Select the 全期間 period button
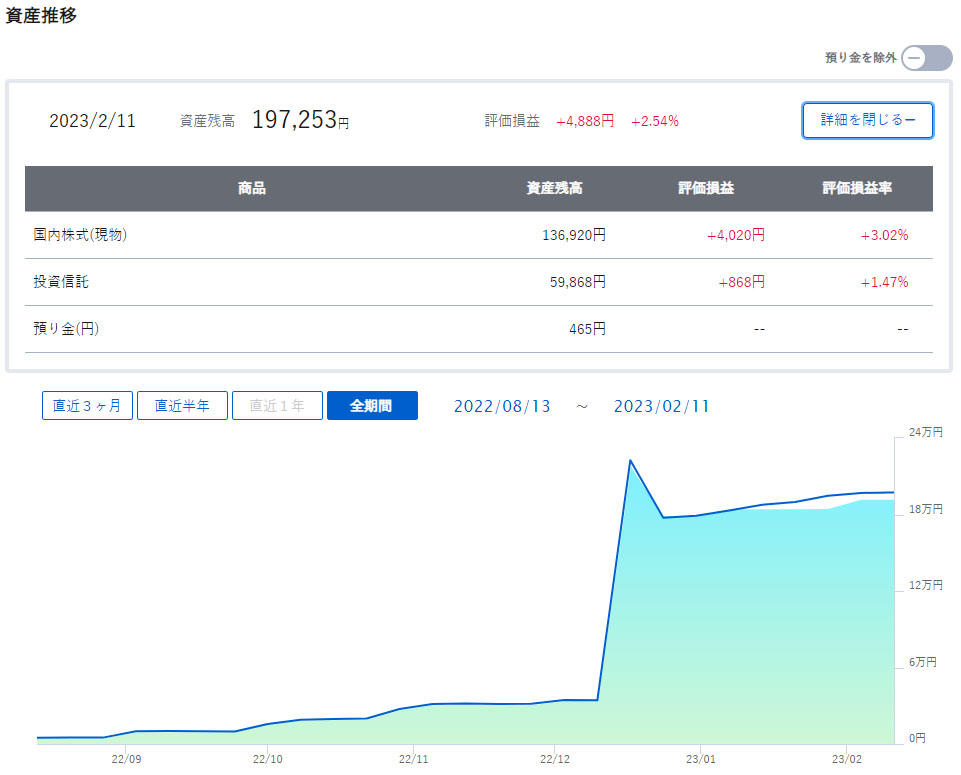This screenshot has width=961, height=775. (371, 406)
